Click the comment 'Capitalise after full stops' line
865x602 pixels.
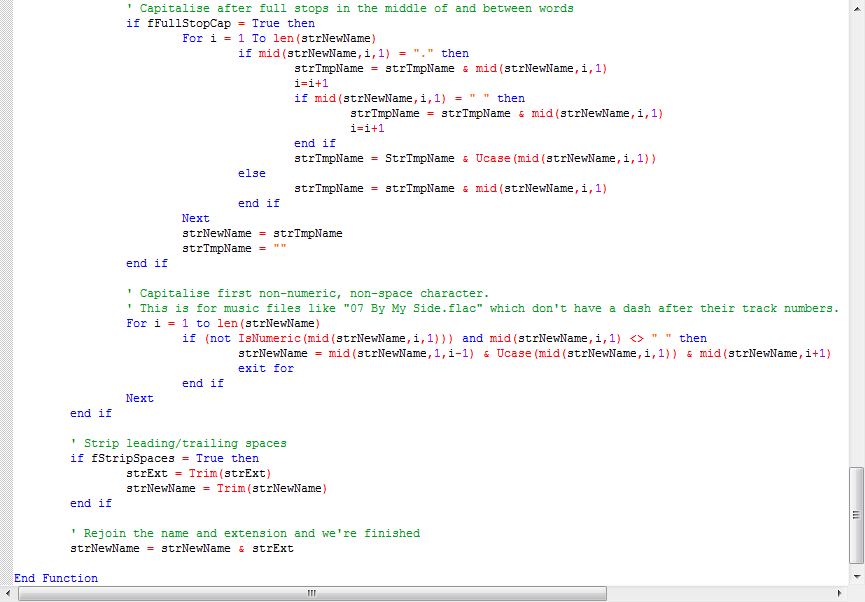pos(350,8)
